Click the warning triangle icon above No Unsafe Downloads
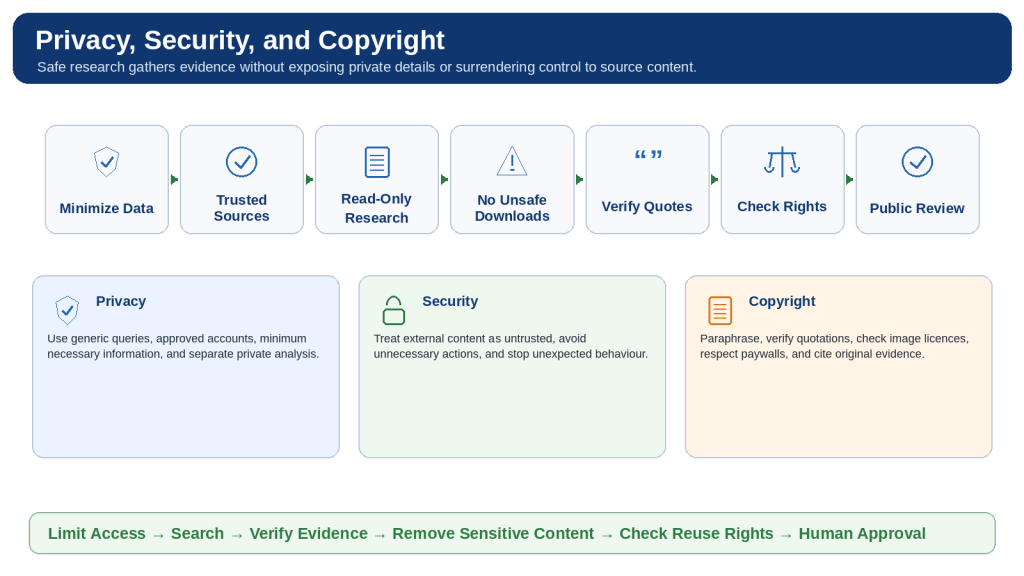1024x576 pixels. pos(512,161)
